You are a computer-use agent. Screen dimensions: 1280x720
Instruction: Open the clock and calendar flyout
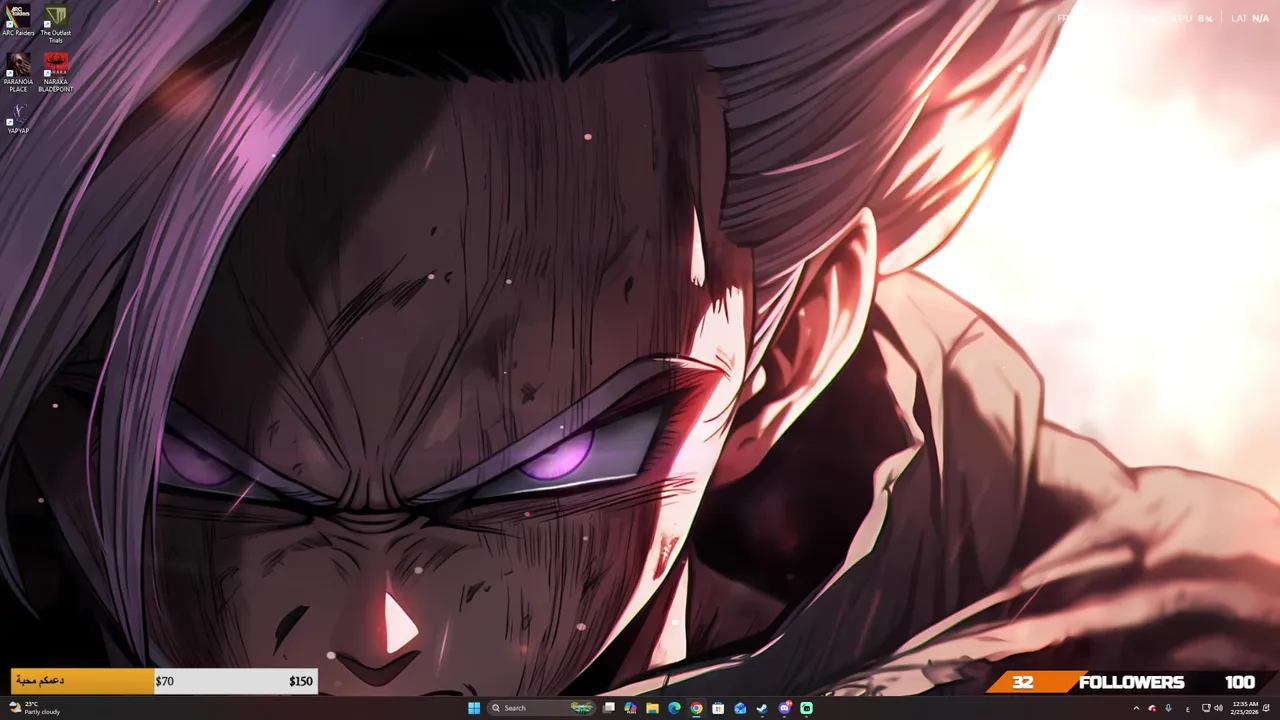click(x=1243, y=708)
